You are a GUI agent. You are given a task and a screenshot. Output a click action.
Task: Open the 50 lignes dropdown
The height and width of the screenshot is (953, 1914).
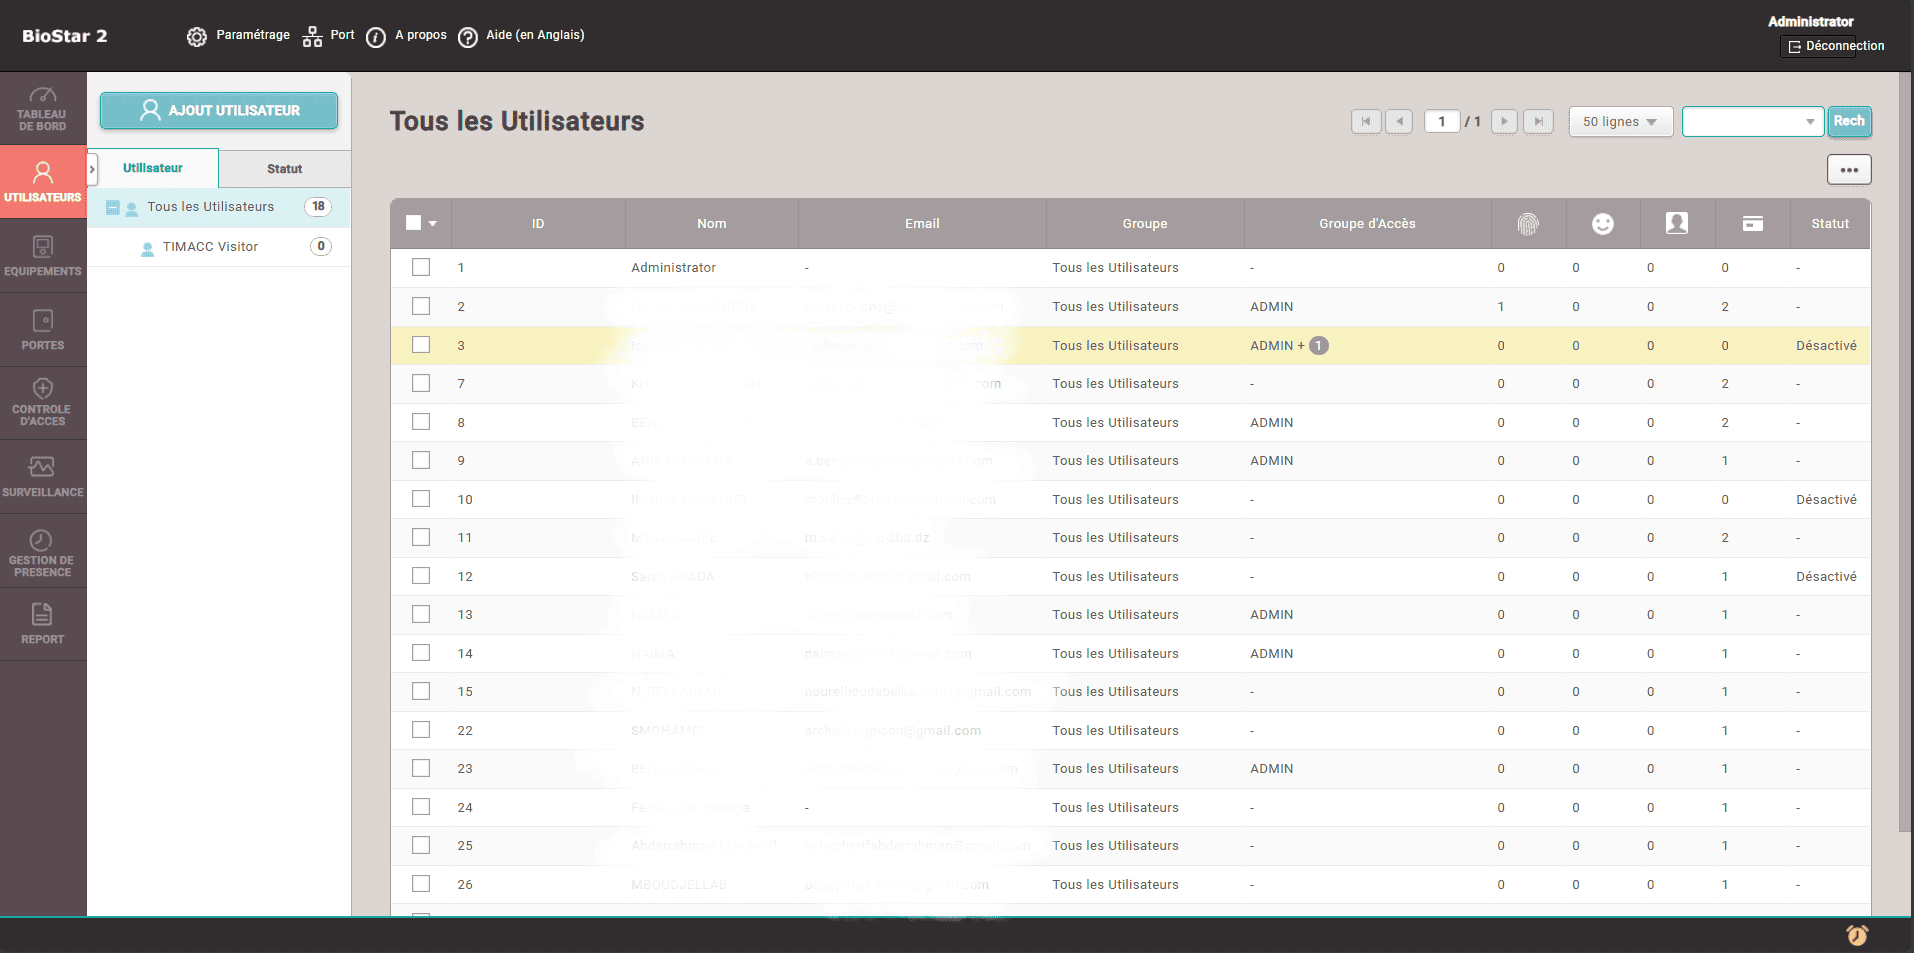tap(1620, 121)
